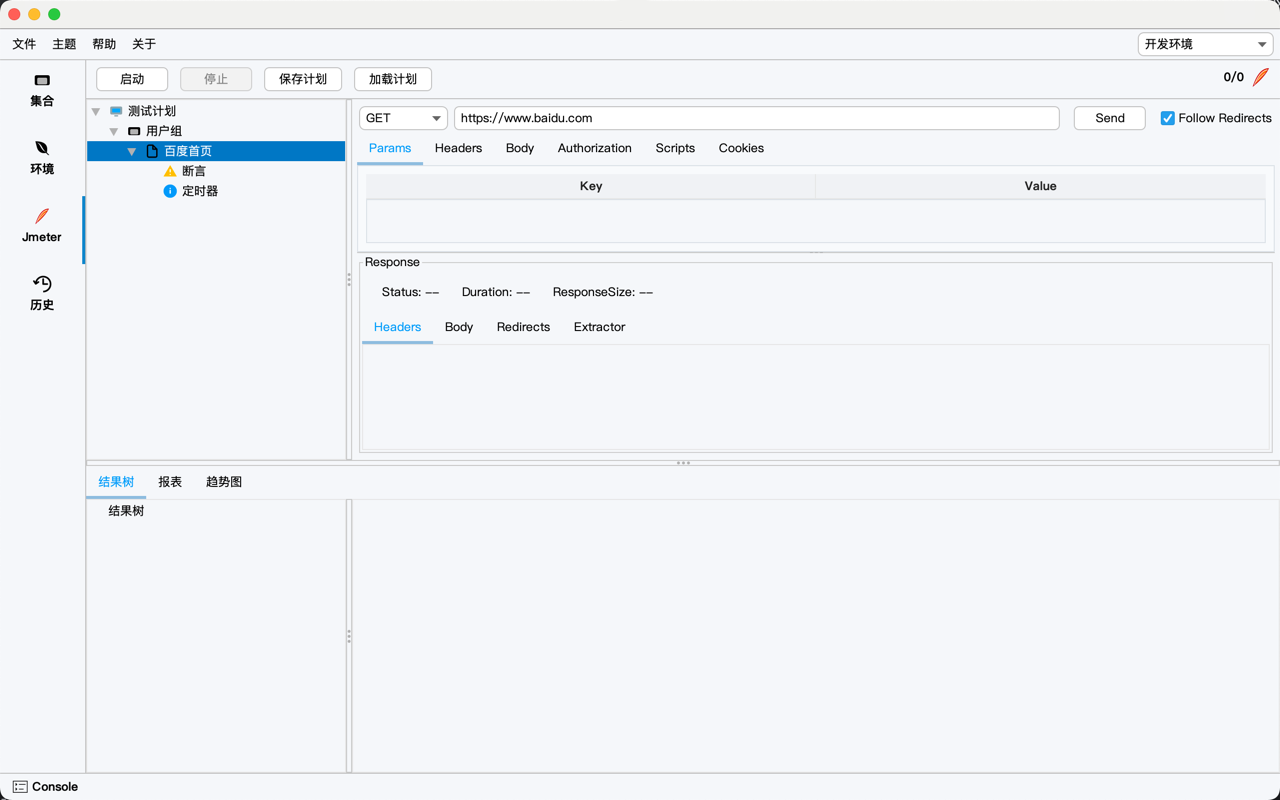Click the ResponseSize: -- label
Image resolution: width=1280 pixels, height=800 pixels.
[603, 292]
